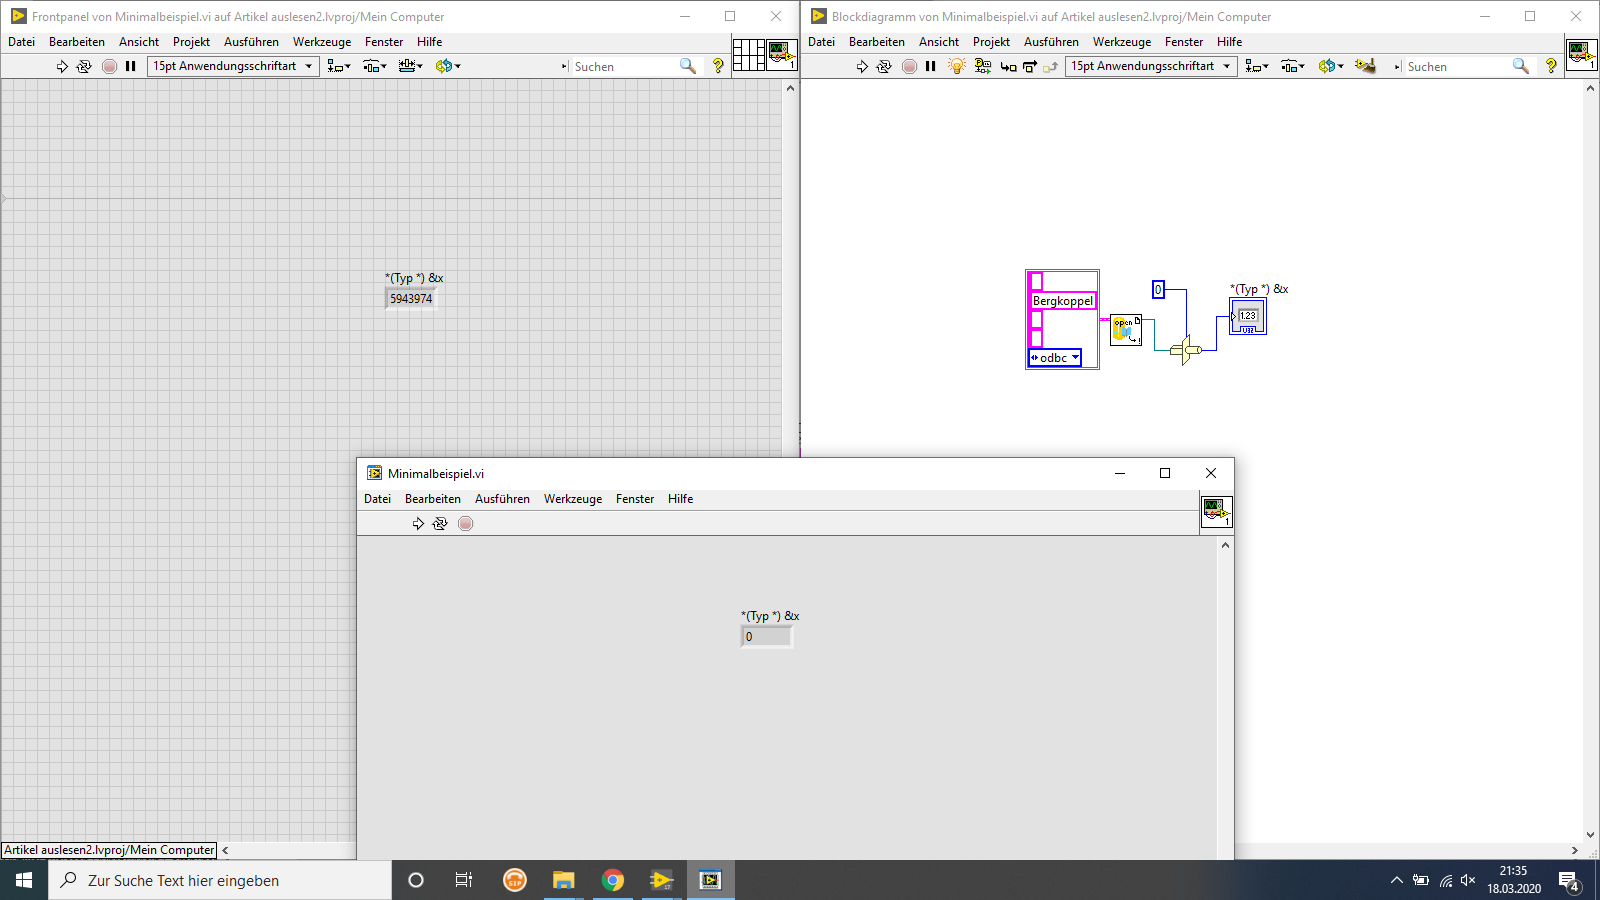Click the search magnifier in the Frontpanel window

(x=688, y=66)
